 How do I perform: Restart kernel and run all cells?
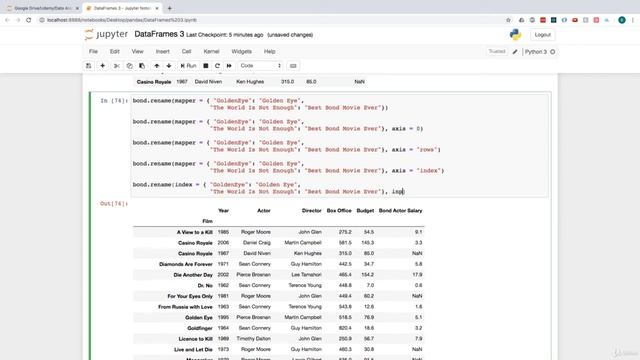coord(229,66)
